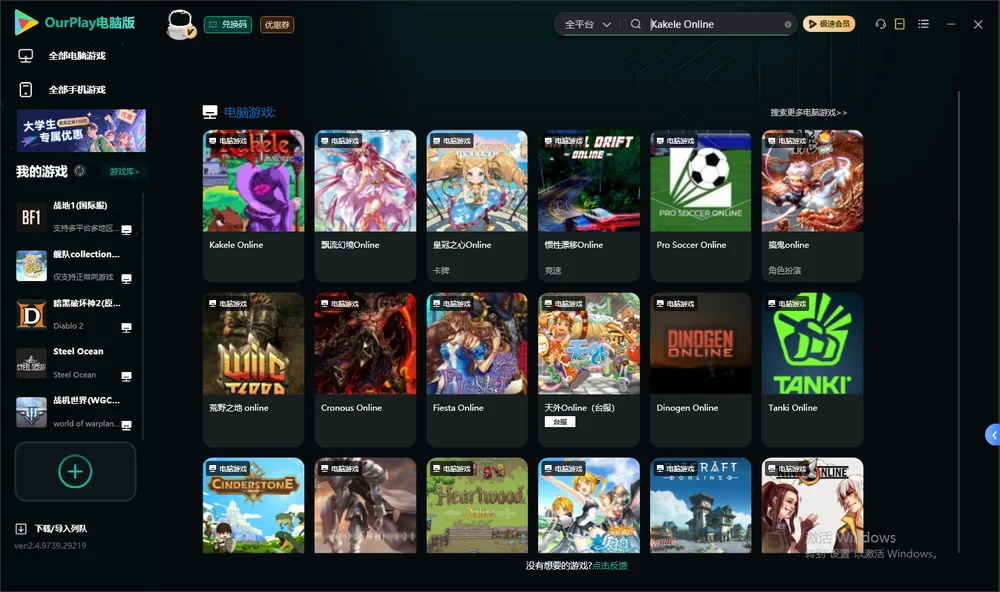
Task: Open the Pro Soccer Online game card
Action: click(701, 205)
